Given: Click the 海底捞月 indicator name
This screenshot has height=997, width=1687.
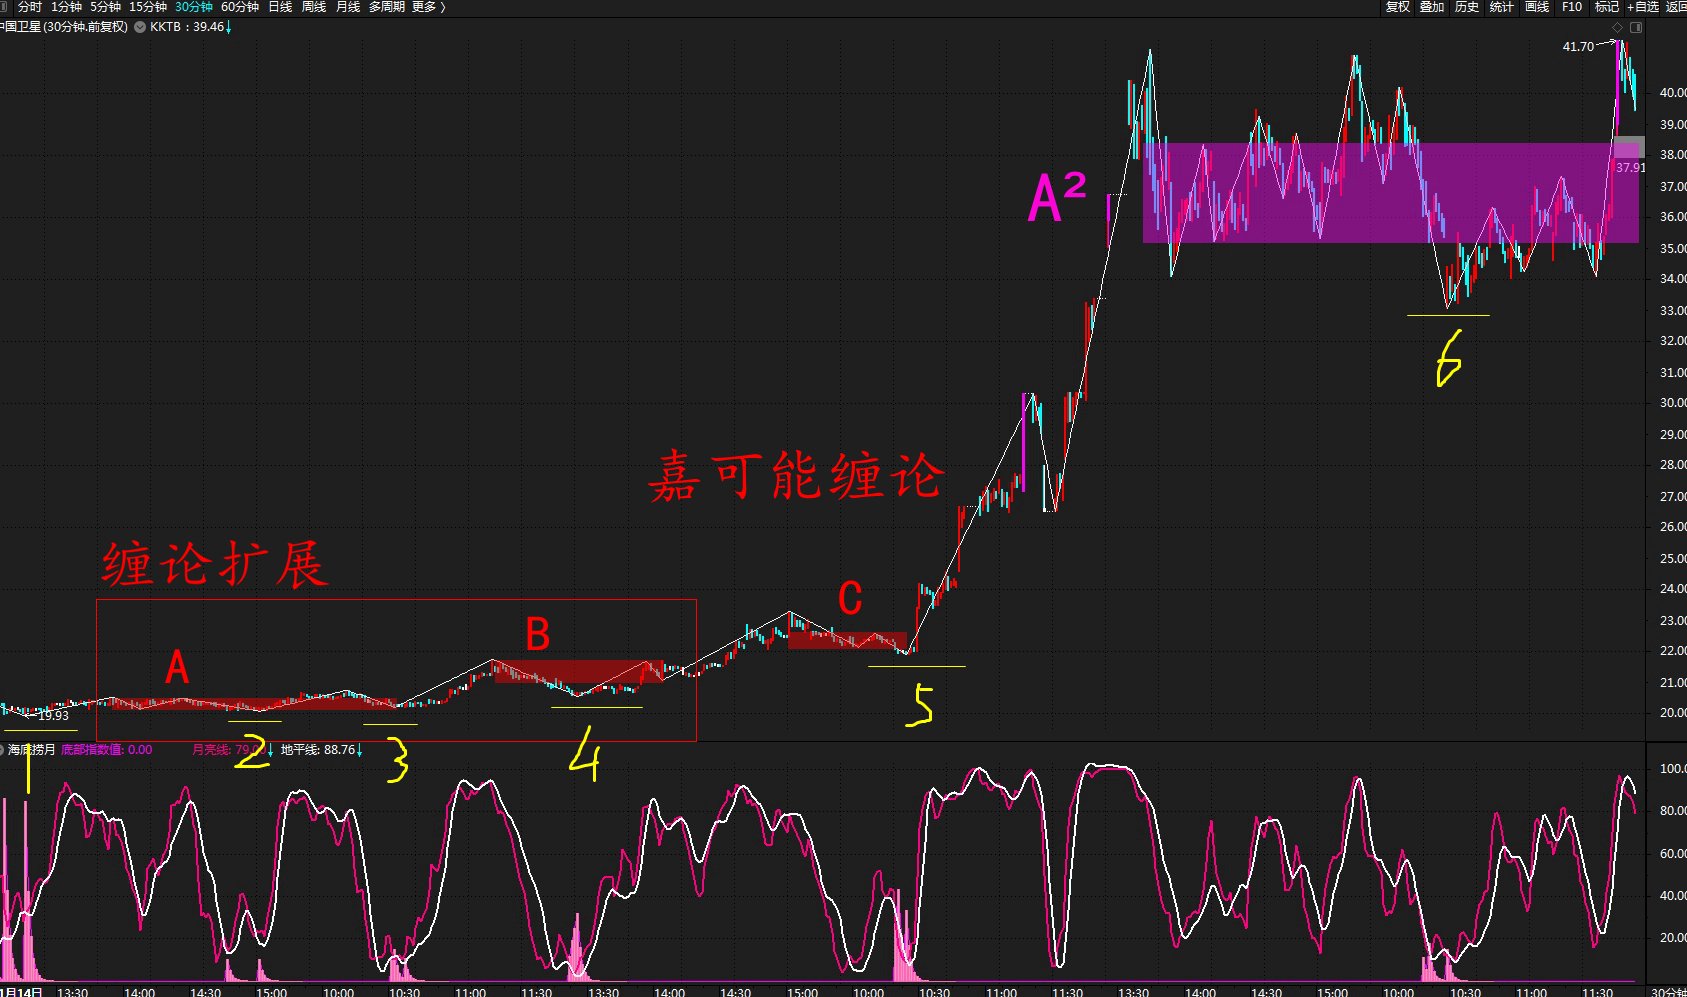Looking at the screenshot, I should click(32, 749).
